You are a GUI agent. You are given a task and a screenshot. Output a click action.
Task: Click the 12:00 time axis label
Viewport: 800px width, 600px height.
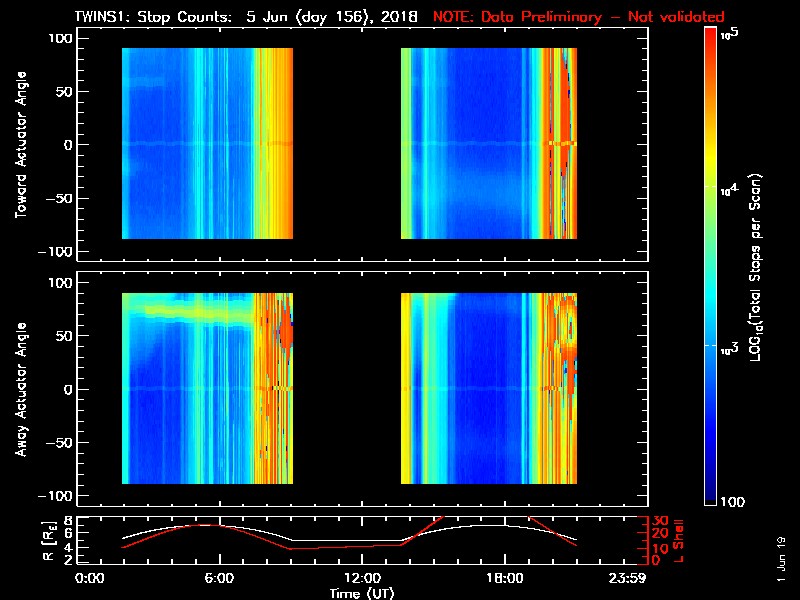(x=362, y=578)
